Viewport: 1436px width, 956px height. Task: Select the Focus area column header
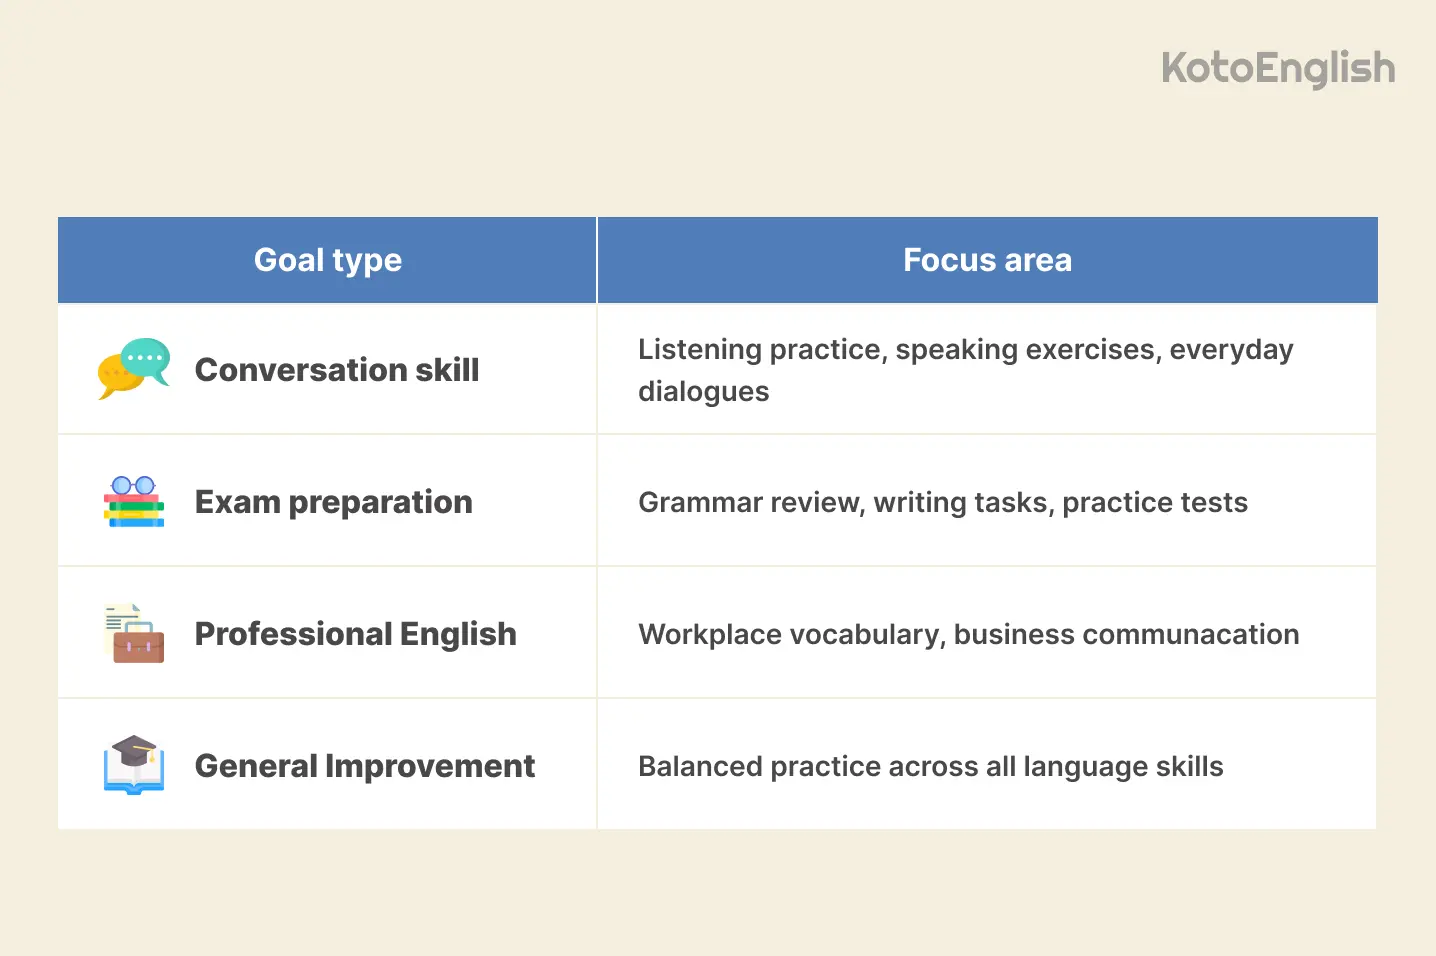(x=987, y=260)
